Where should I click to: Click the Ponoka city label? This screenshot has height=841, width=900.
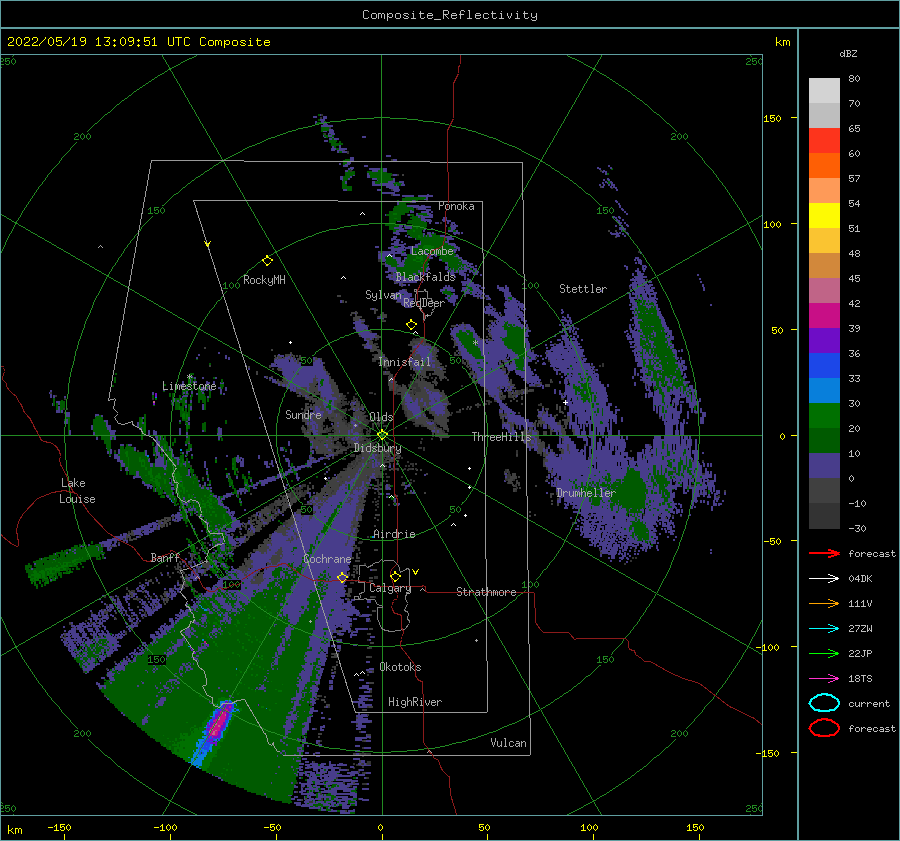[456, 206]
